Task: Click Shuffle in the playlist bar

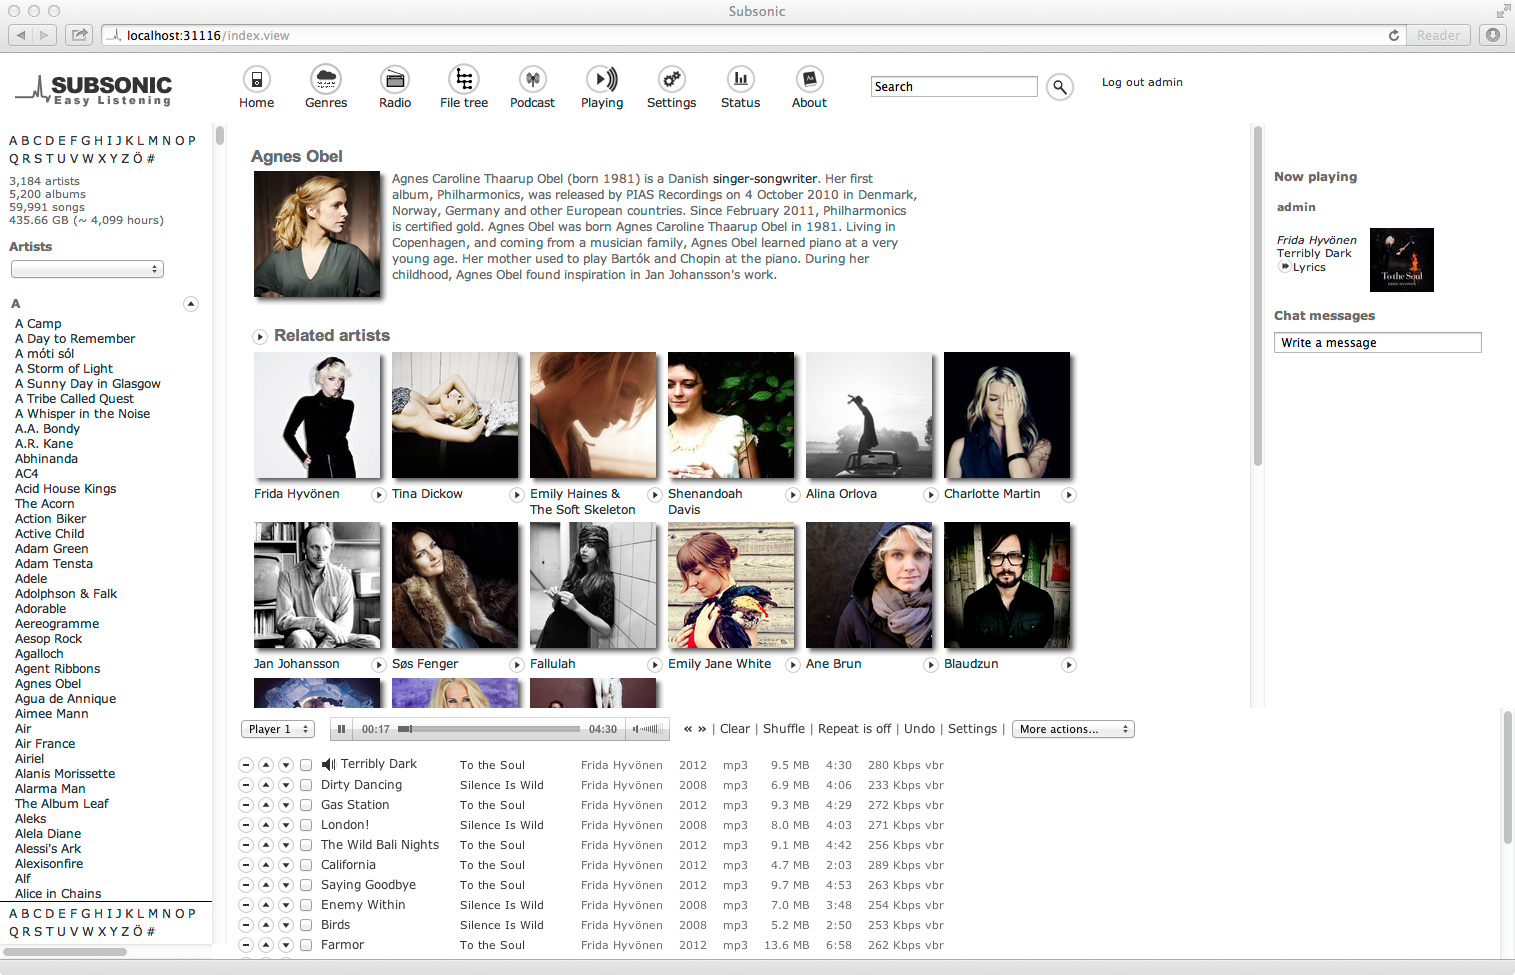Action: 784,729
